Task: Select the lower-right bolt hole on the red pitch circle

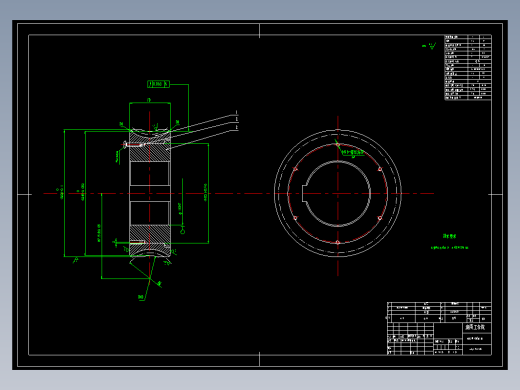Action: [x=380, y=218]
